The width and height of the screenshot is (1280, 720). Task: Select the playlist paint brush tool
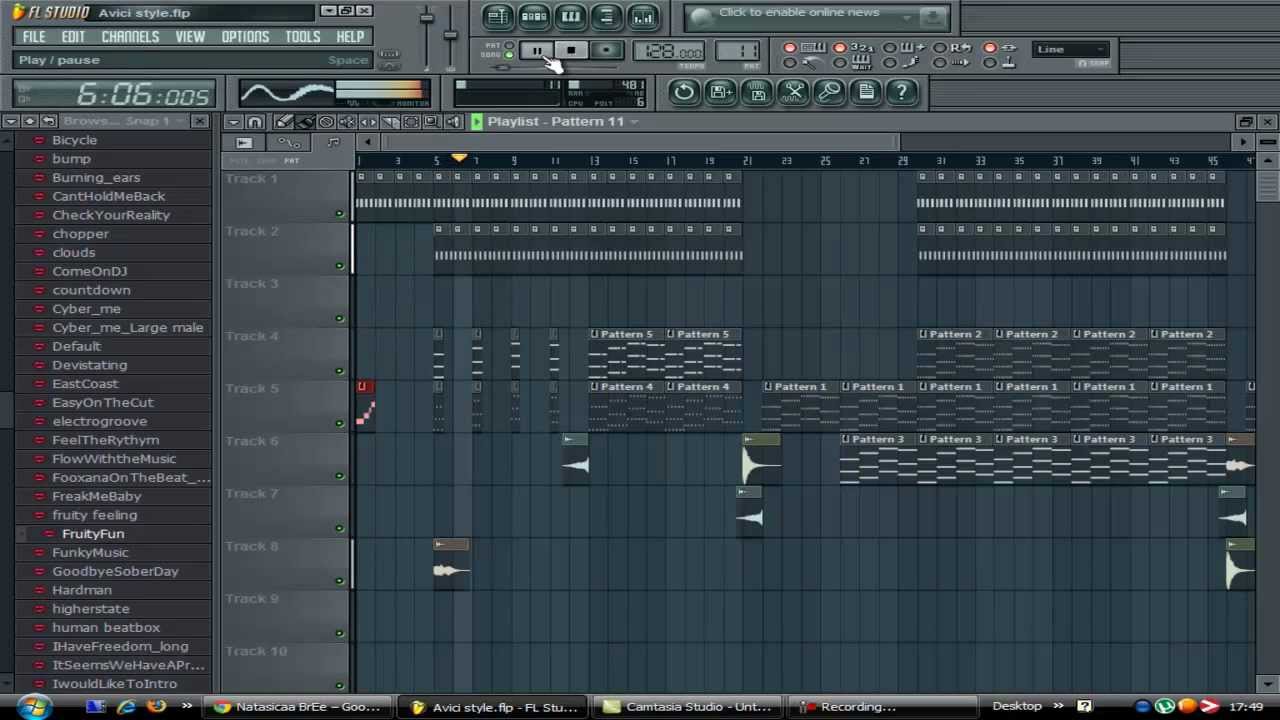[x=305, y=122]
